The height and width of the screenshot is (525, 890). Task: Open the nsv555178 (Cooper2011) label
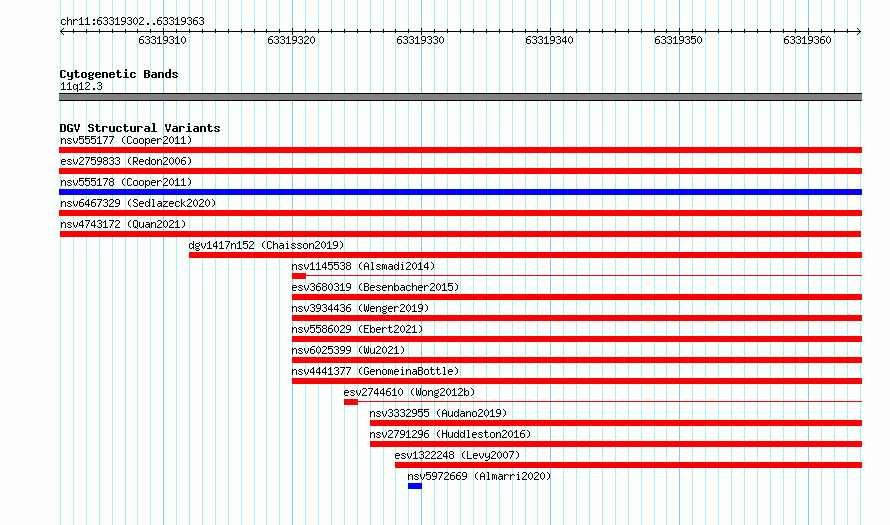click(x=126, y=182)
